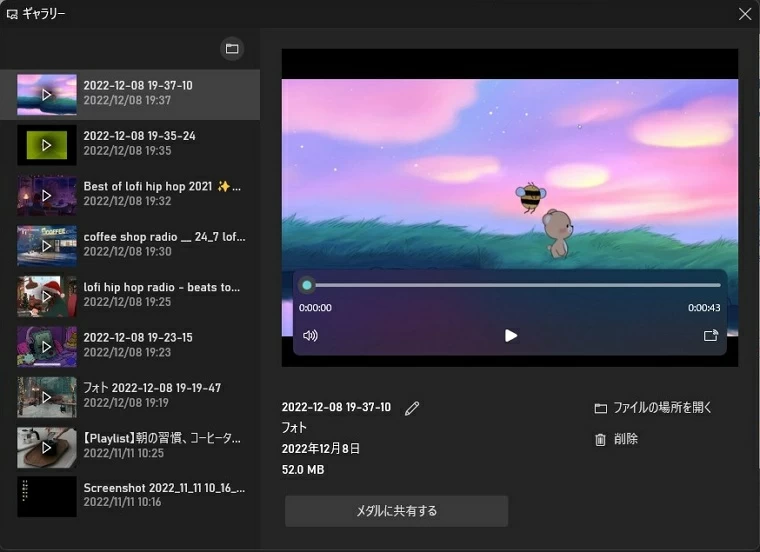
Task: Click the 52.0 MB file size text
Action: (x=303, y=470)
